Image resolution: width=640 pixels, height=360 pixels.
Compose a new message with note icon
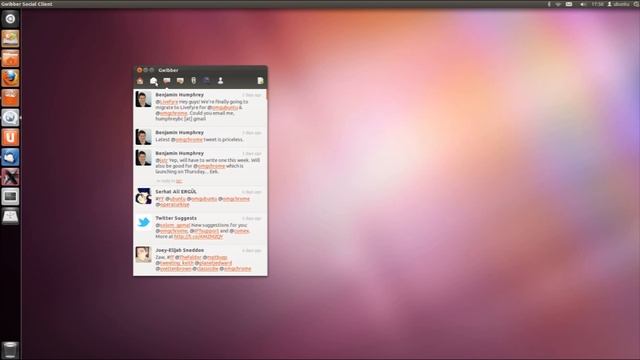(260, 81)
